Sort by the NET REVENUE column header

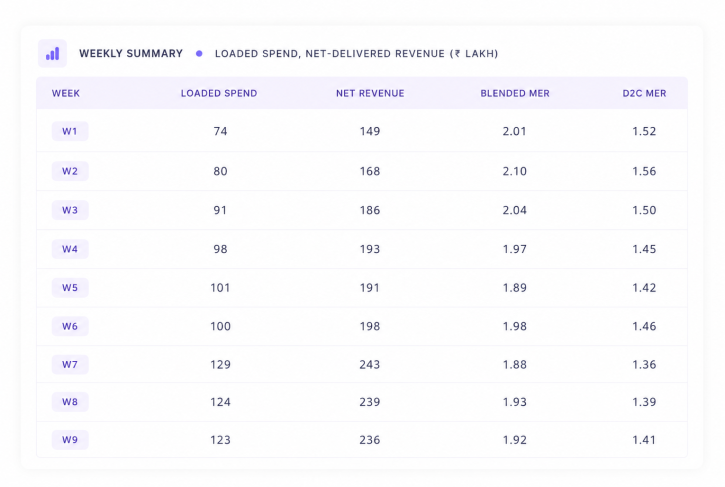coord(370,93)
